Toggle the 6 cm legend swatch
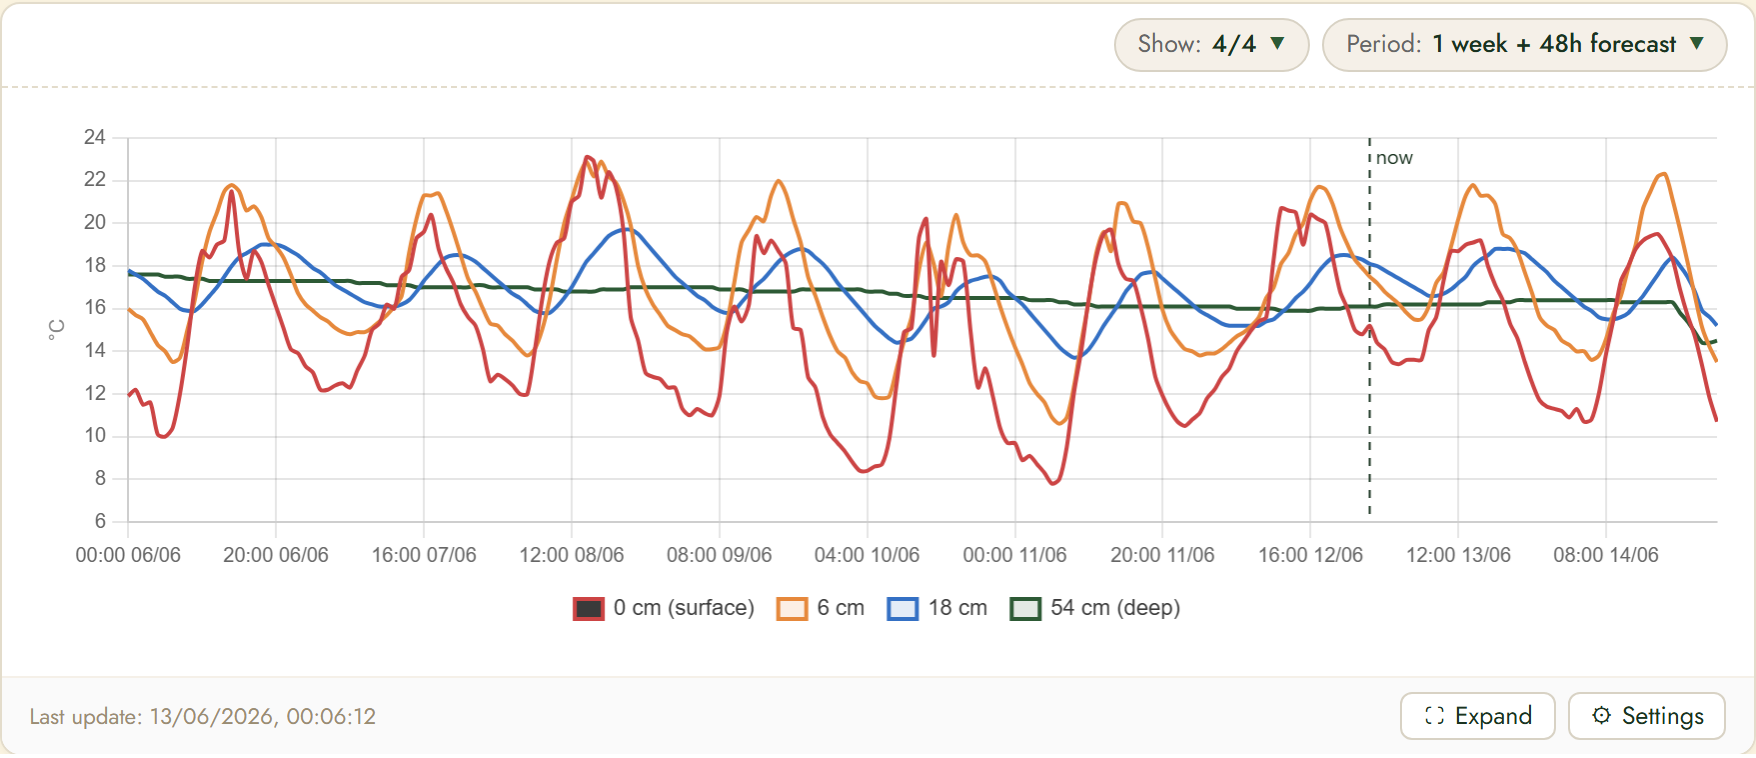 792,608
